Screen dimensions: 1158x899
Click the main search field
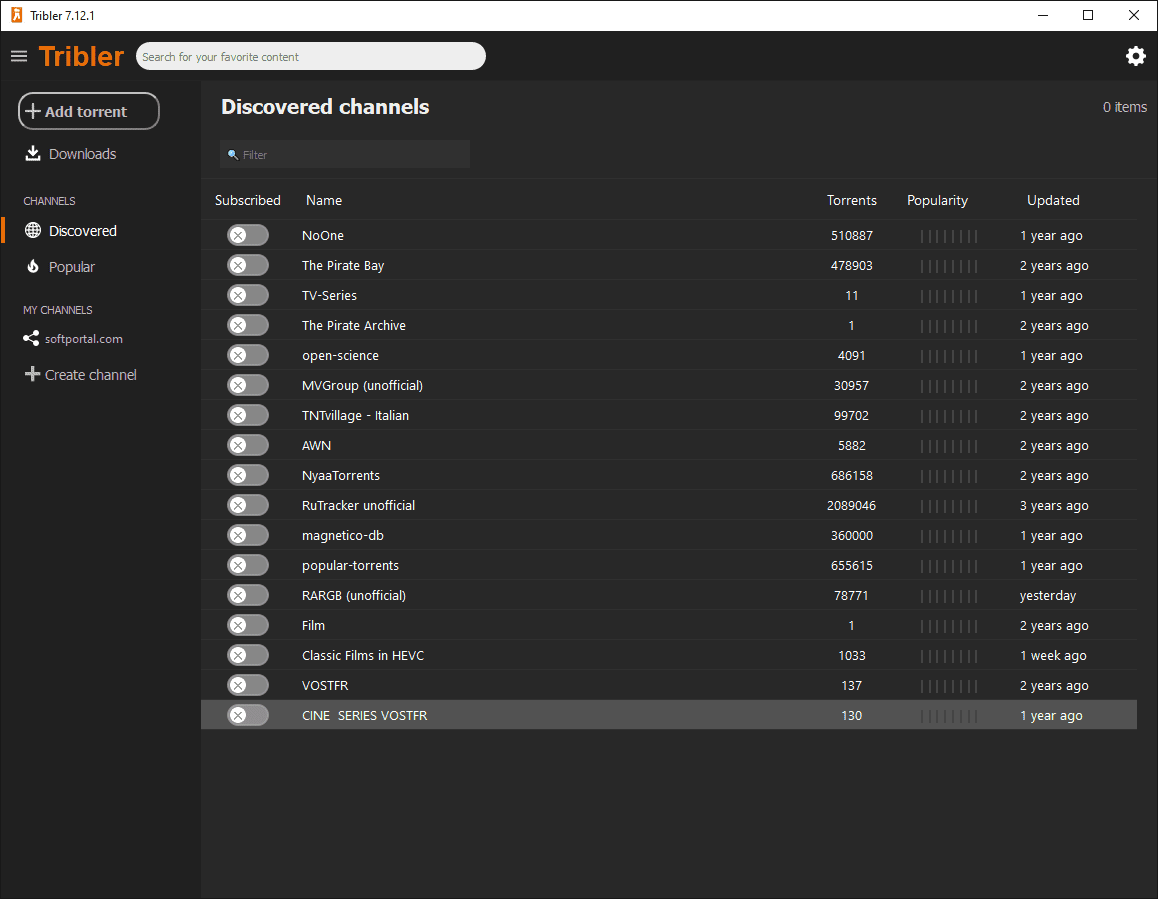pyautogui.click(x=311, y=56)
